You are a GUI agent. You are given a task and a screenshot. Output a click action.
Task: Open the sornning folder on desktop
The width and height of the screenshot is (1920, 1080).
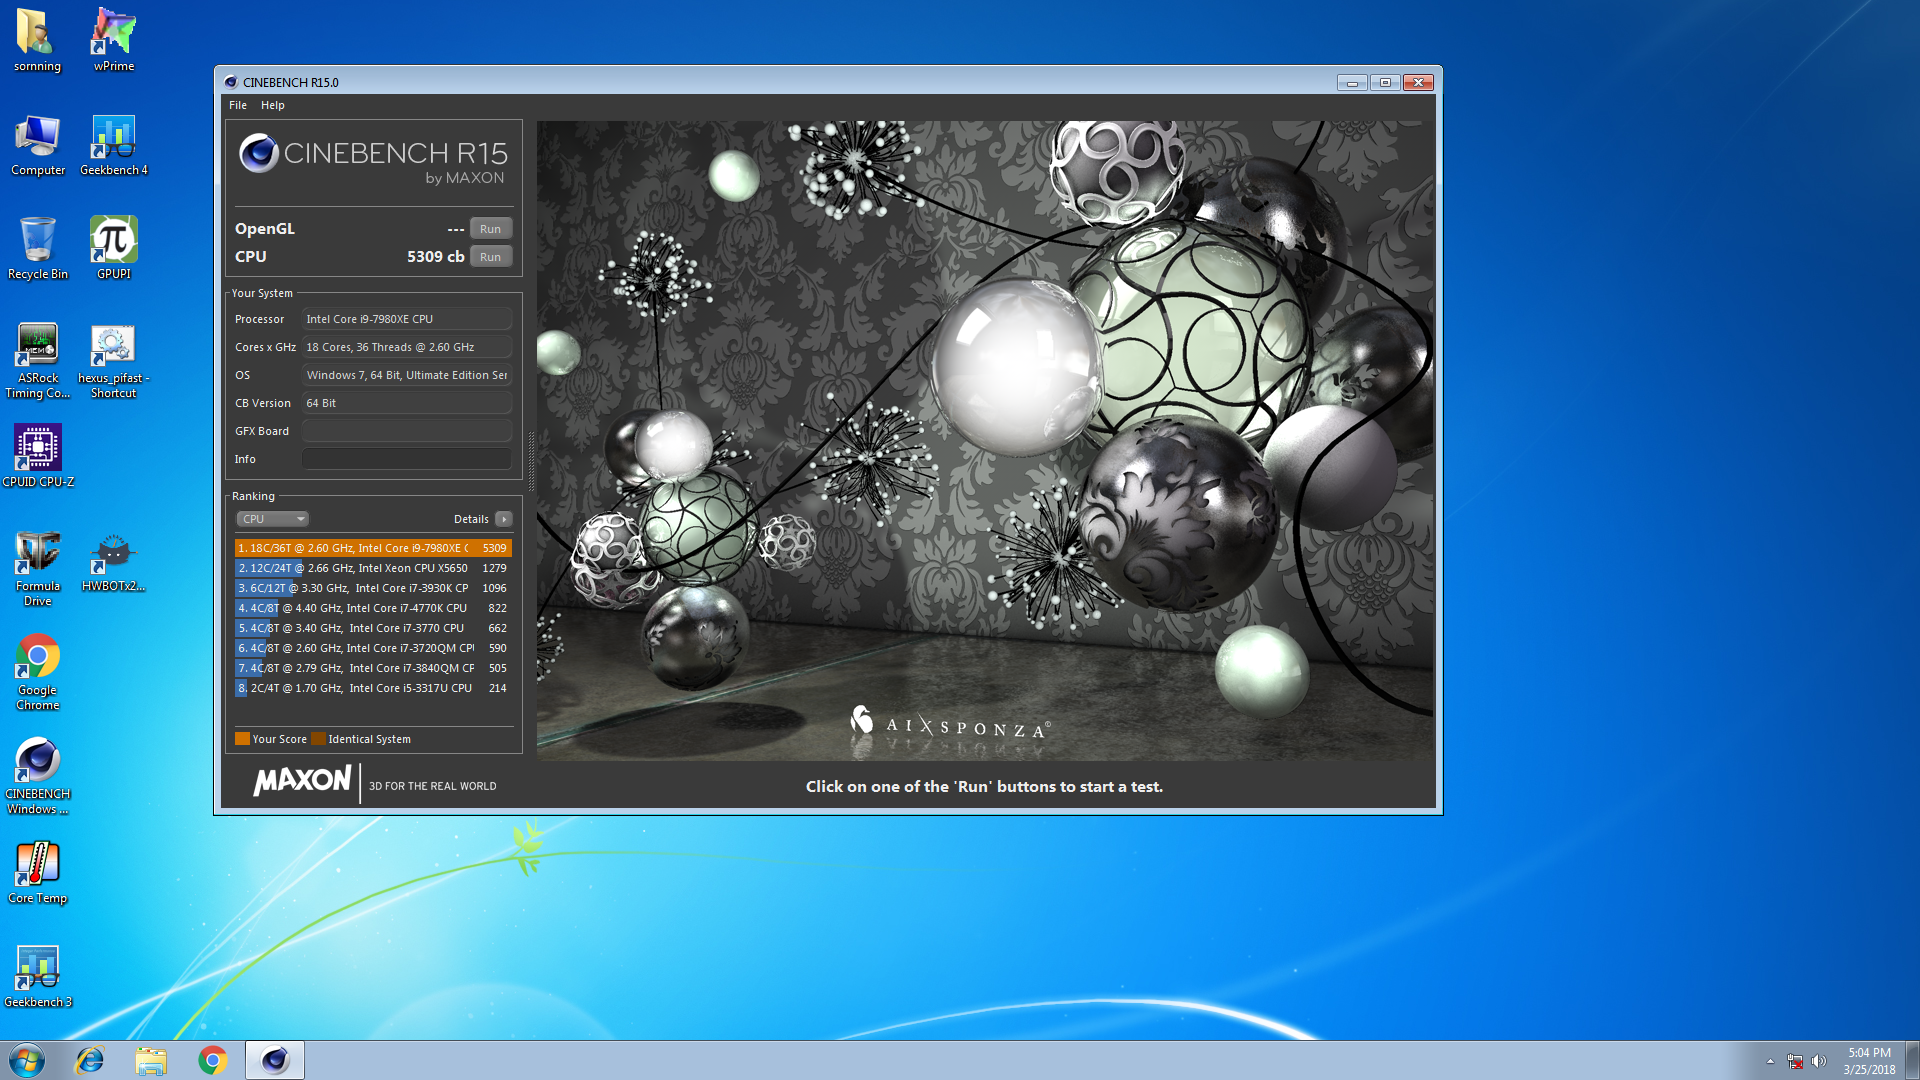tap(37, 40)
